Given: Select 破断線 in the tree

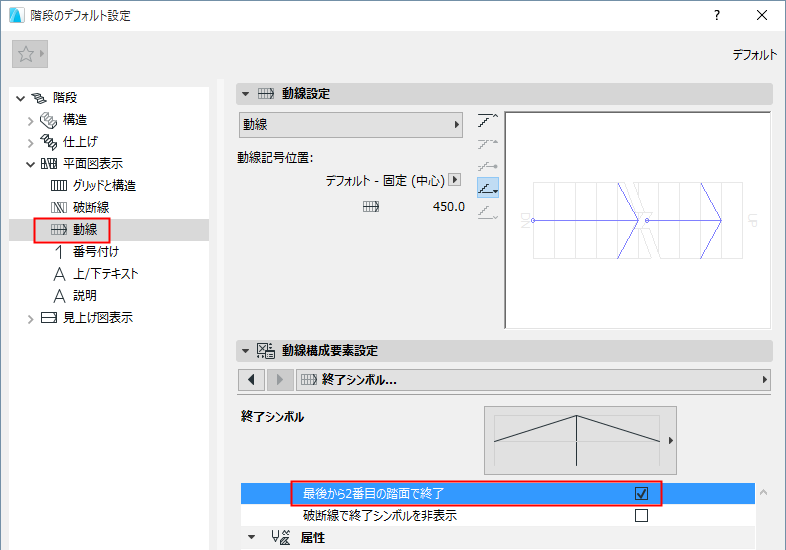Looking at the screenshot, I should [91, 208].
